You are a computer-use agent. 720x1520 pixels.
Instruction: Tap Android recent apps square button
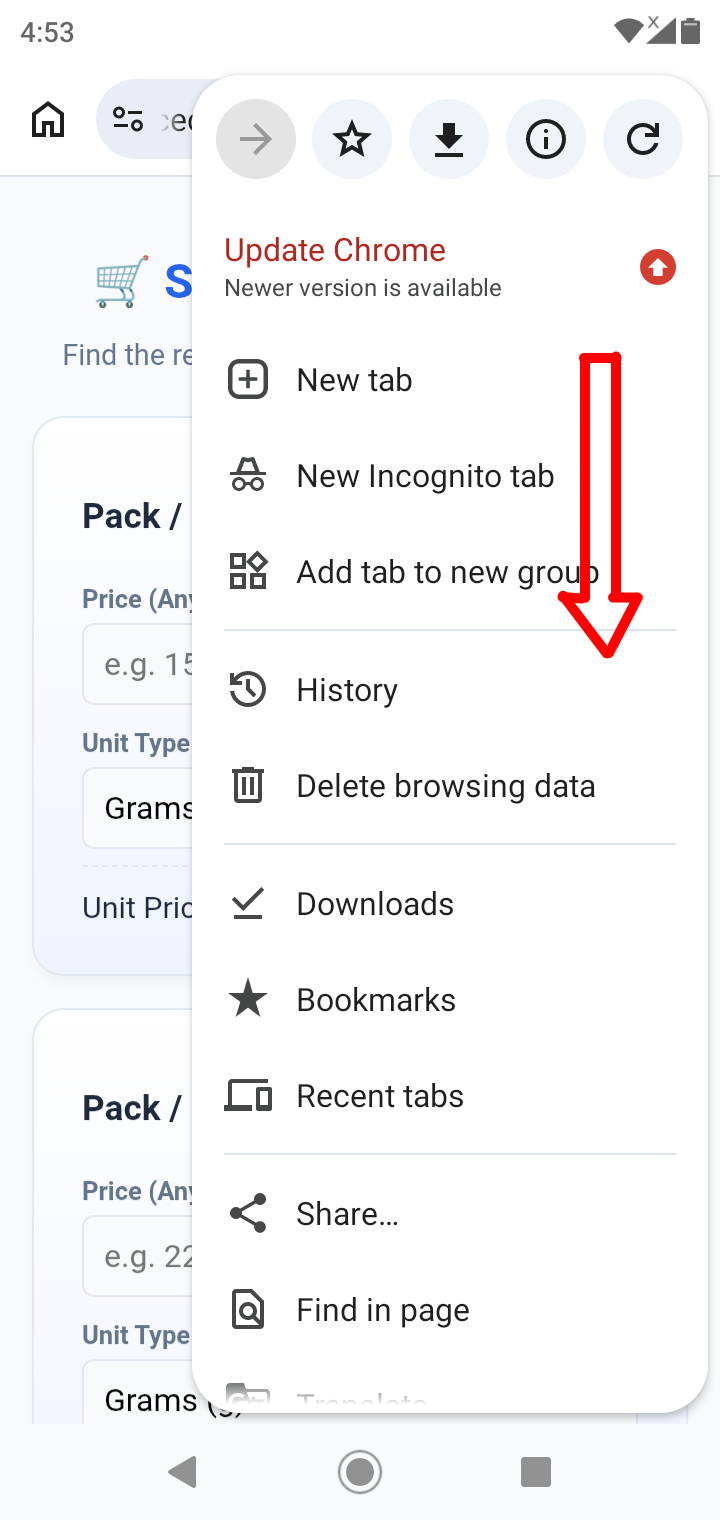click(x=536, y=1472)
